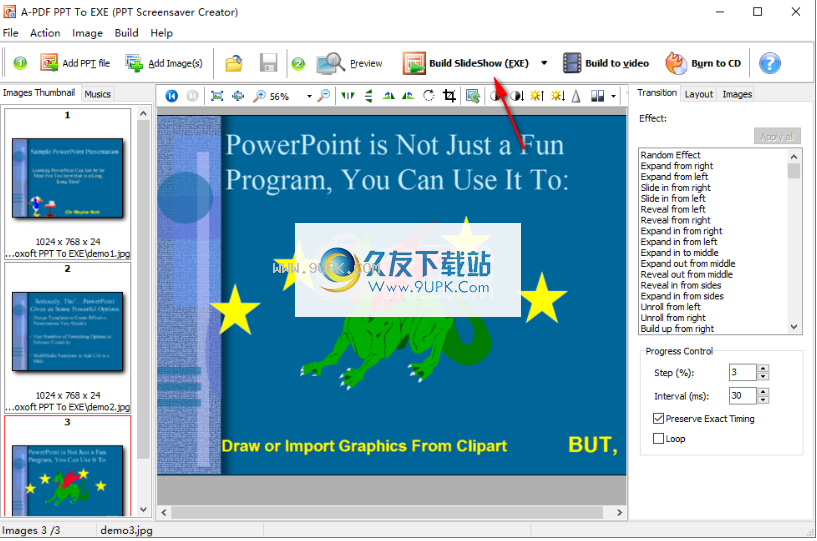Image resolution: width=817 pixels, height=541 pixels.
Task: Select Build up from right effect
Action: (x=677, y=329)
